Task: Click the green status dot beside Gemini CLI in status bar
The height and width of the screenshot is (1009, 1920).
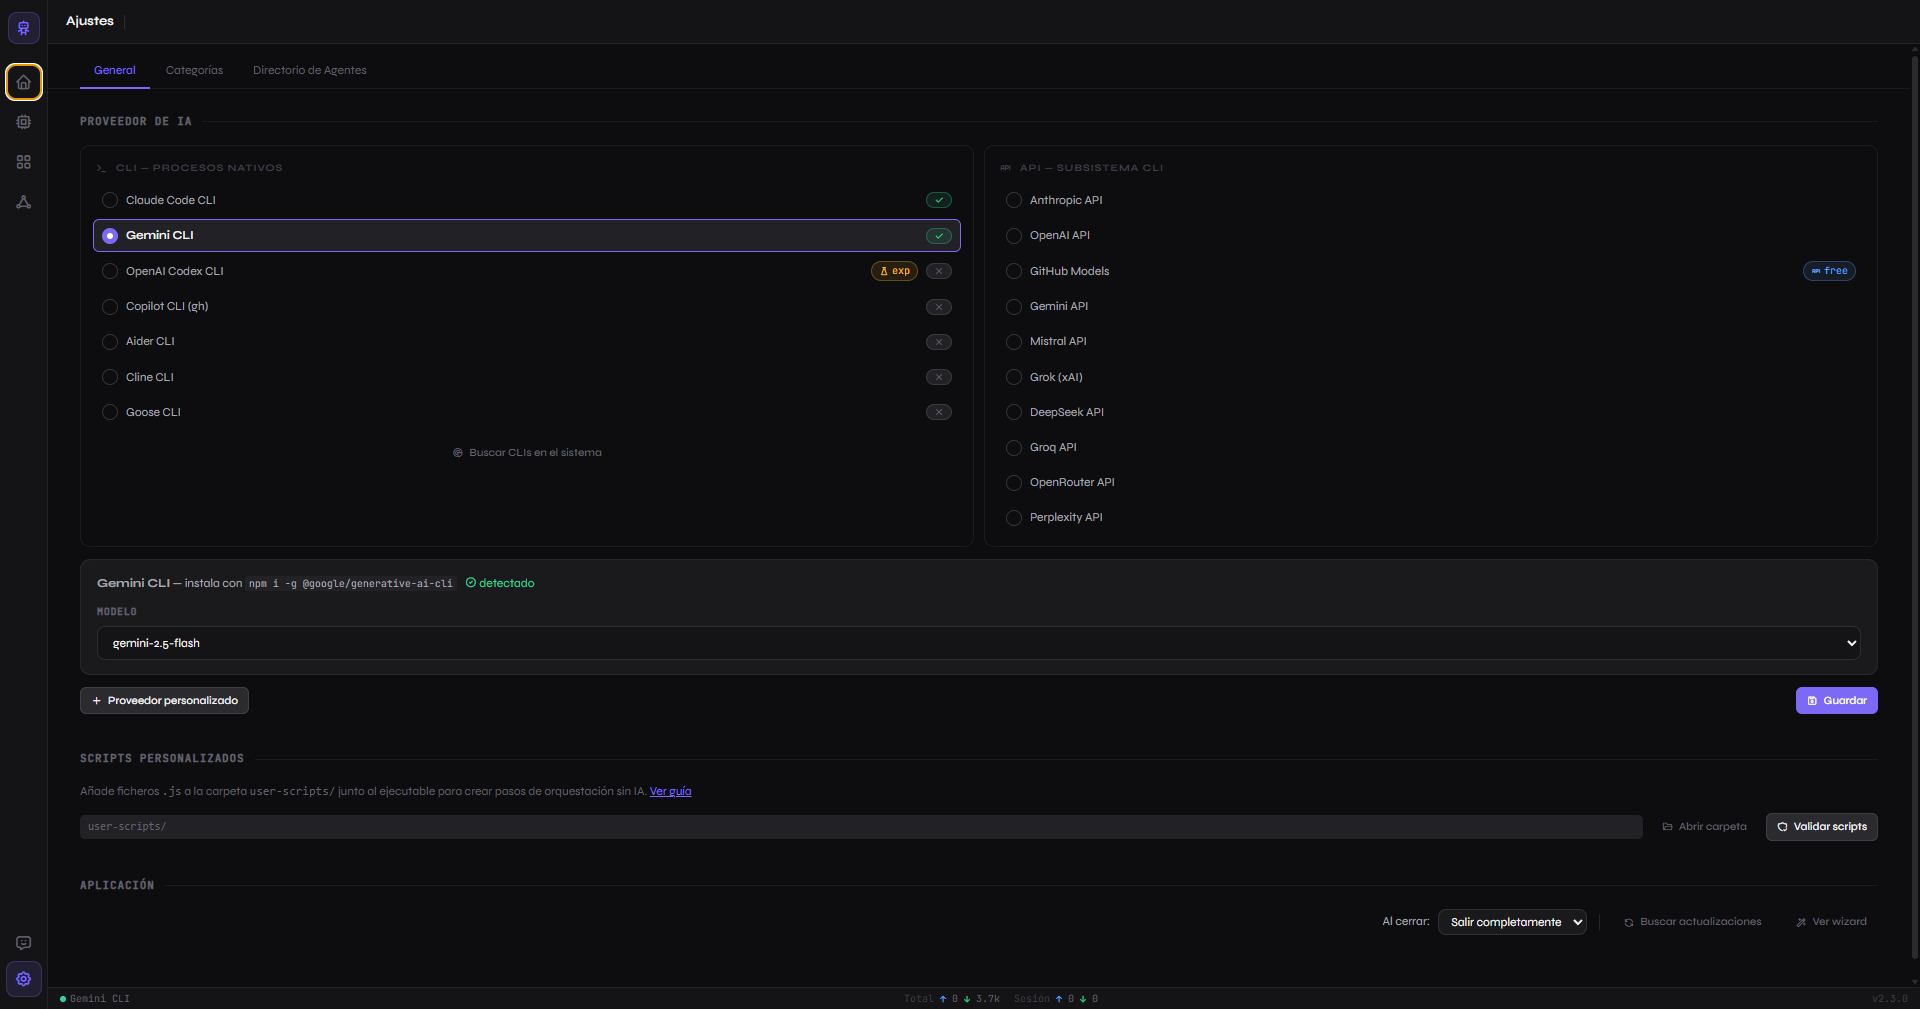Action: point(63,999)
